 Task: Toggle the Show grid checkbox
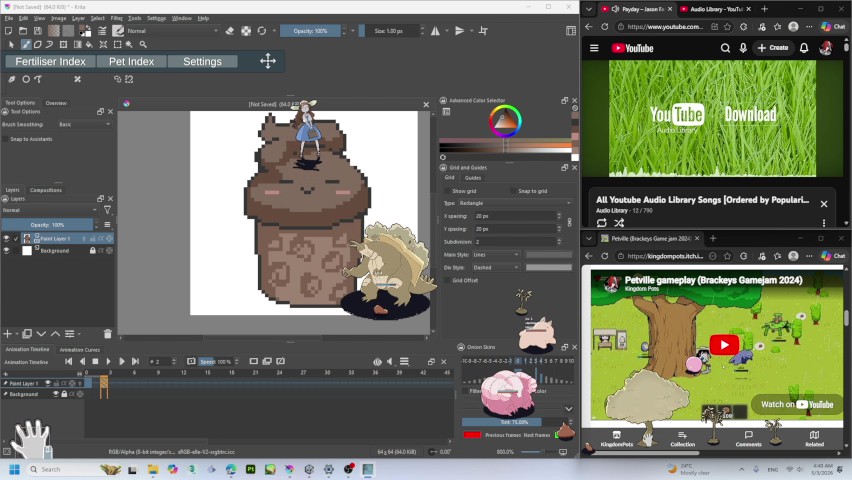click(447, 191)
